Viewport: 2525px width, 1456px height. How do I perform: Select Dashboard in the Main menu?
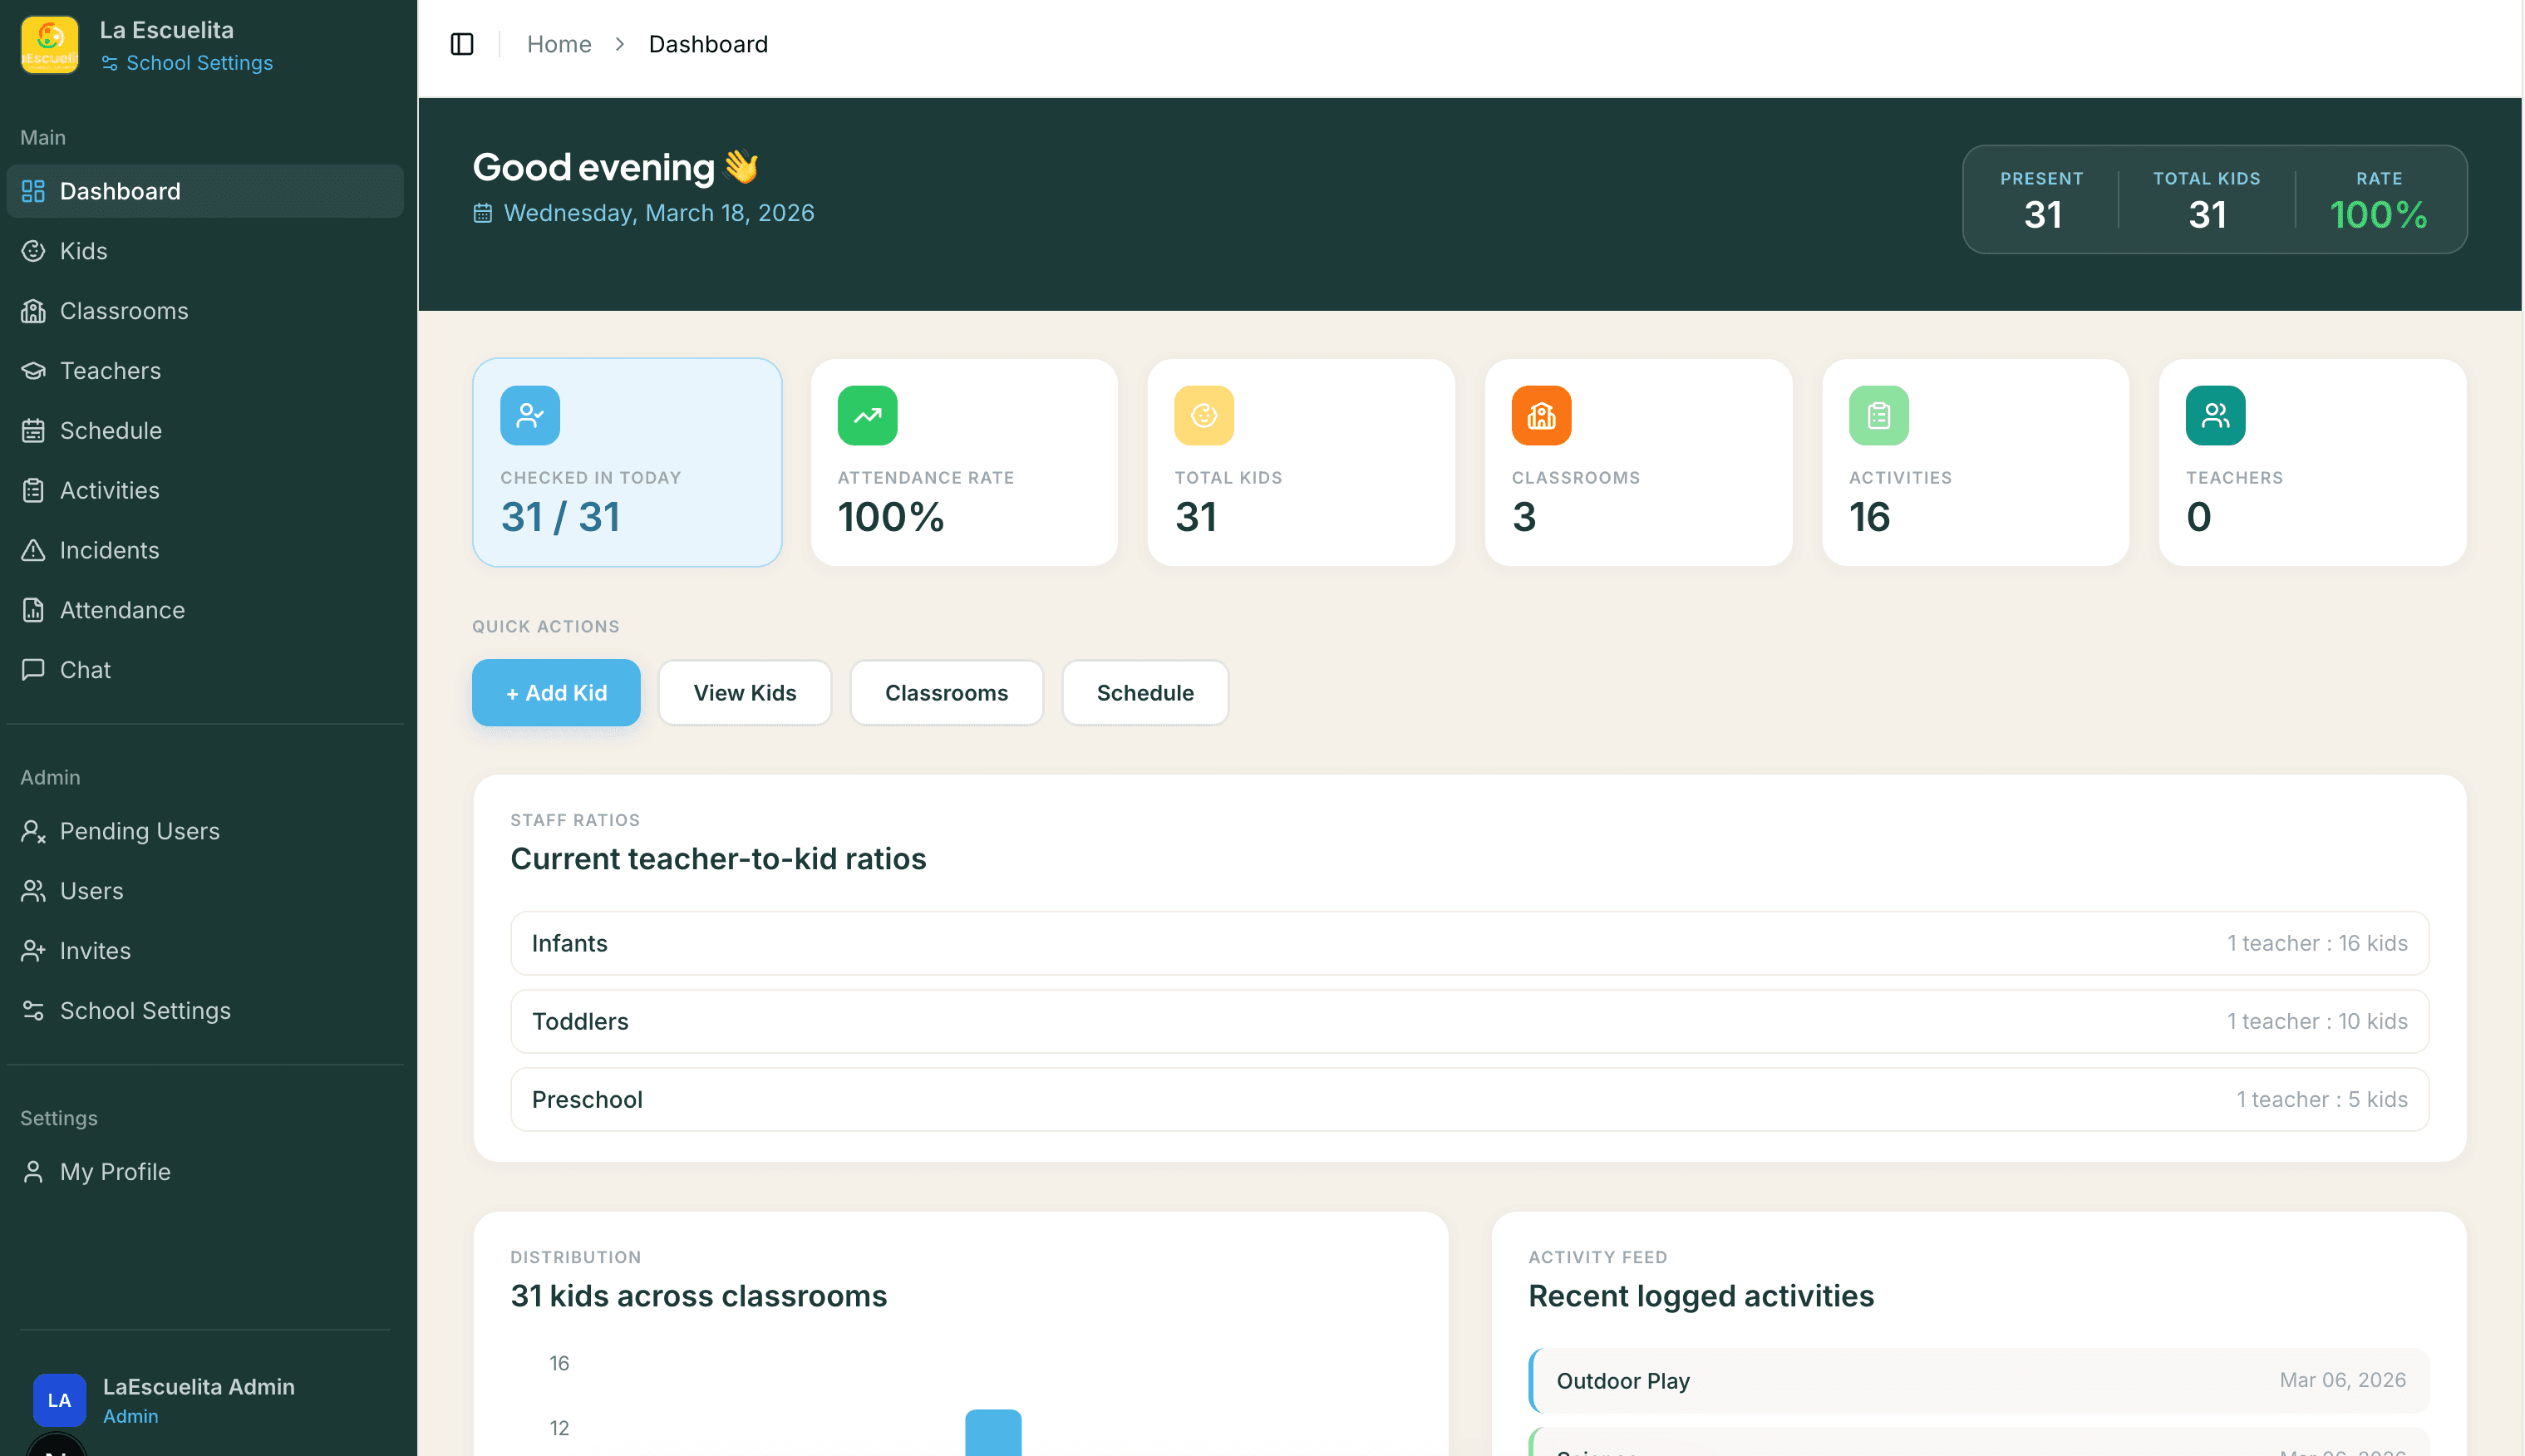[x=119, y=191]
